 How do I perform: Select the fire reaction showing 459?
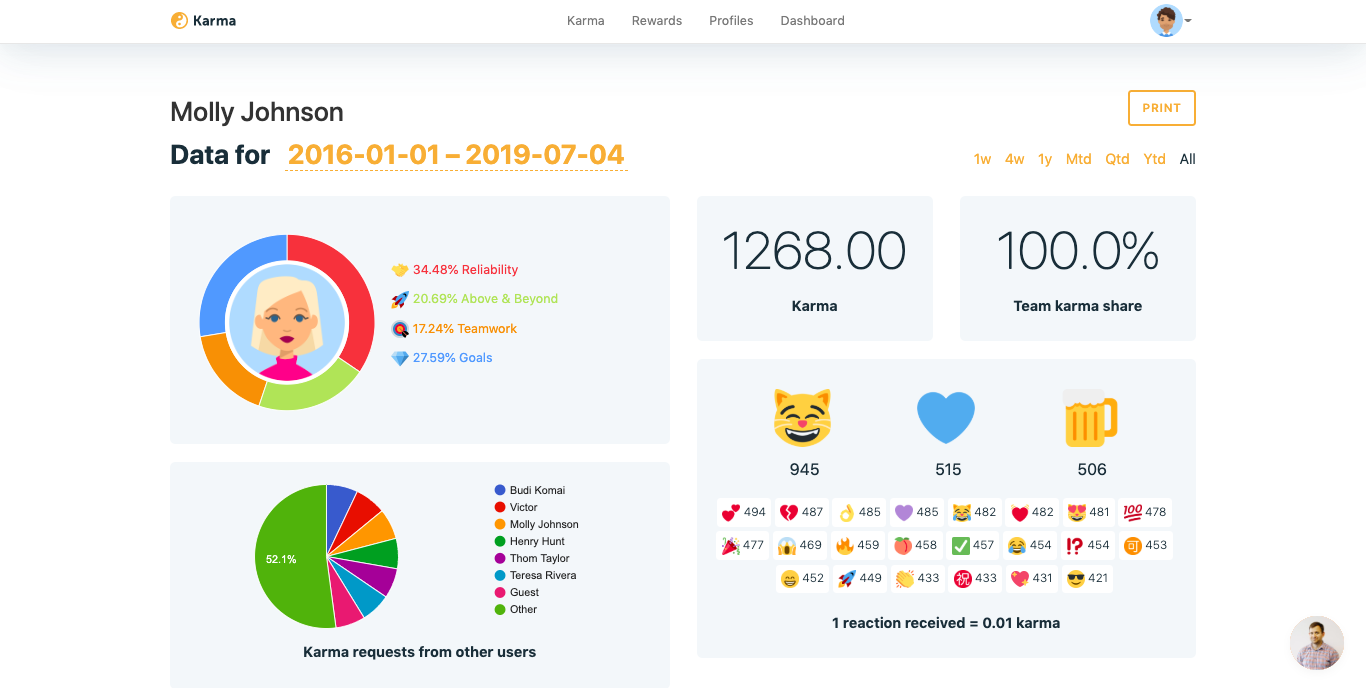point(858,545)
